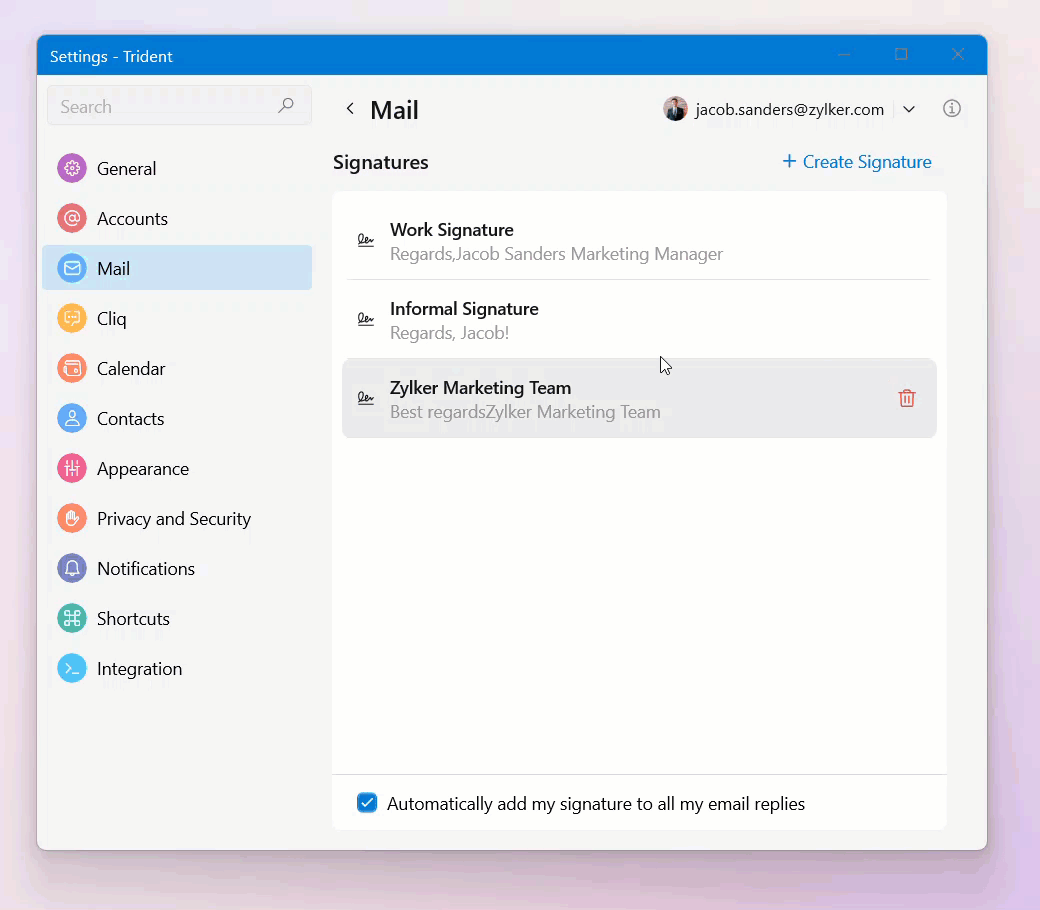Image resolution: width=1040 pixels, height=910 pixels.
Task: Open Accounts section via its @ icon
Action: click(72, 218)
